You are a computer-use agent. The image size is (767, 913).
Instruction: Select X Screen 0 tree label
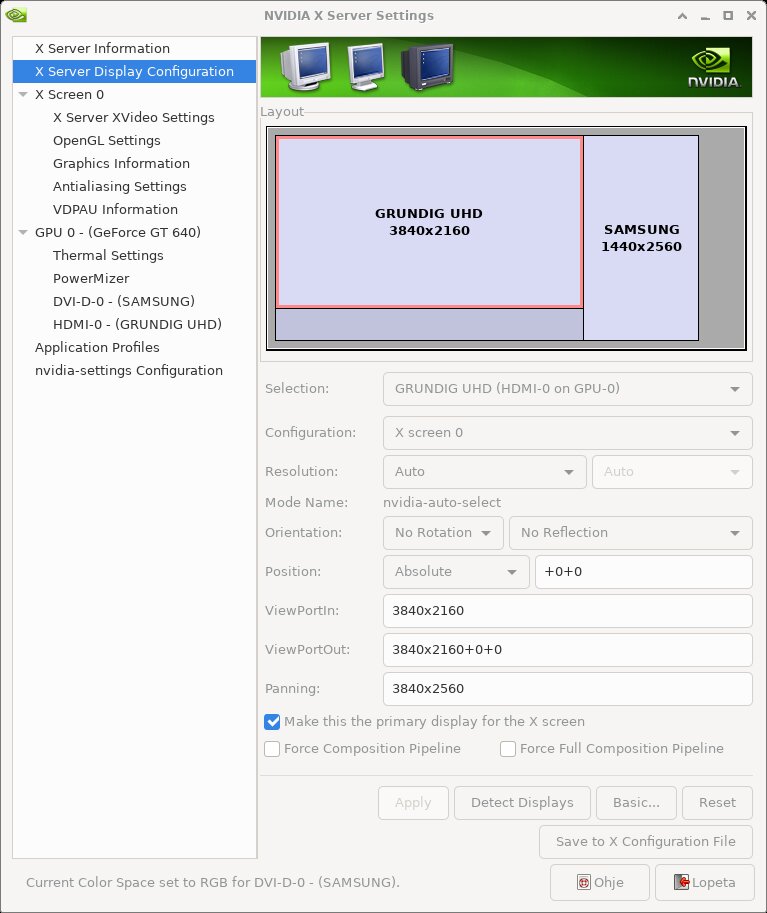69,94
